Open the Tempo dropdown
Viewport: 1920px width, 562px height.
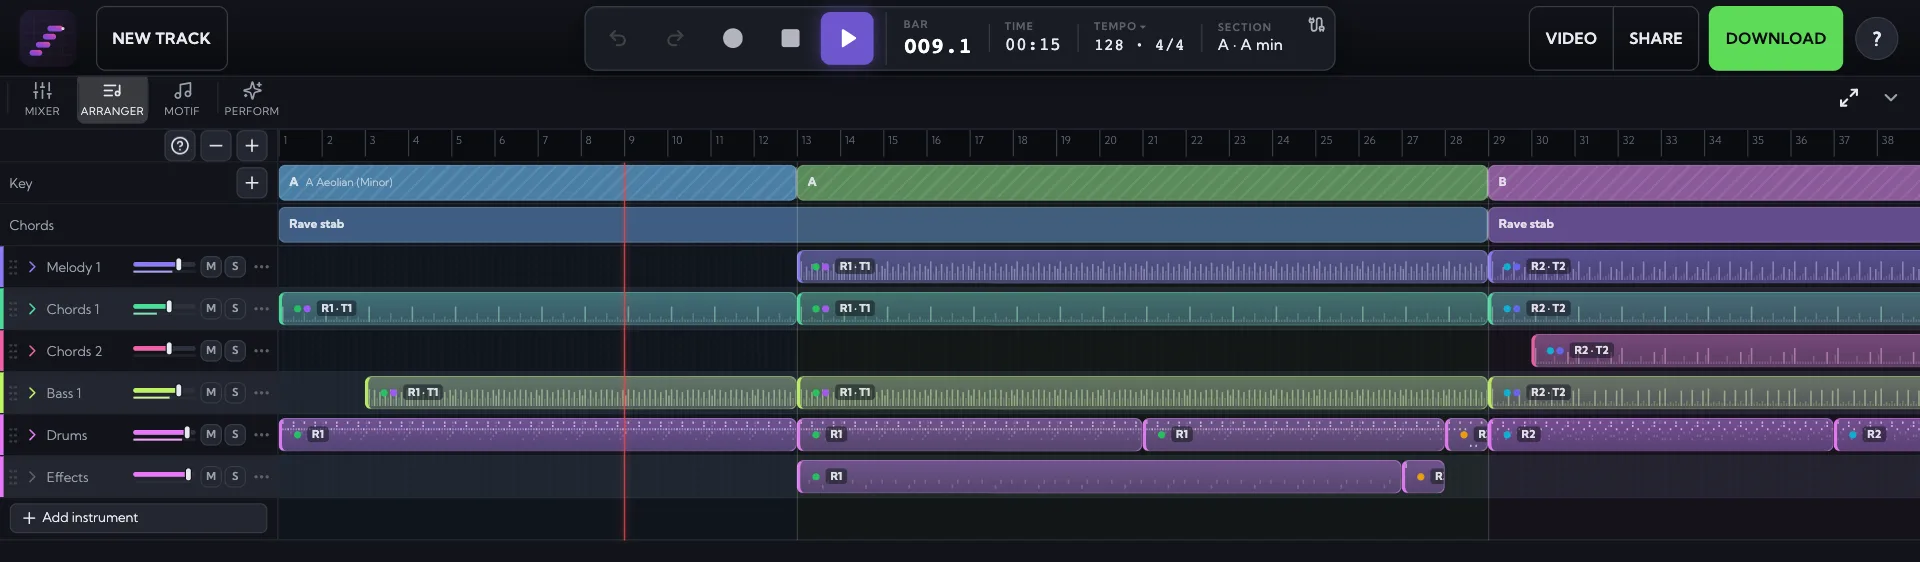pyautogui.click(x=1119, y=26)
